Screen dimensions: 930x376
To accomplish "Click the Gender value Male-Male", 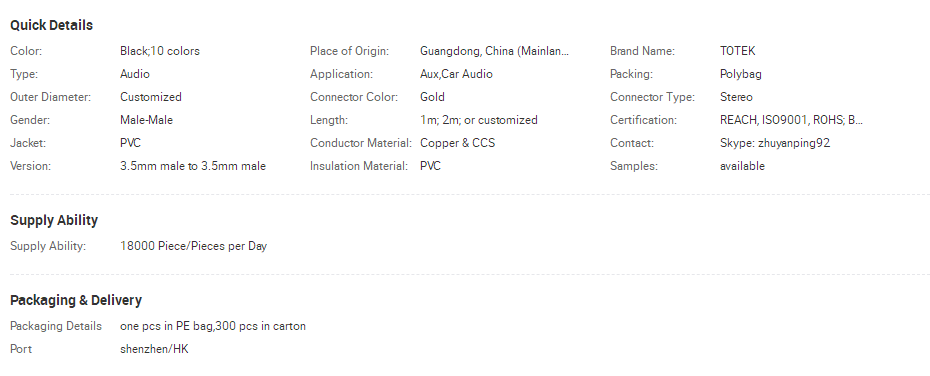I will pos(146,120).
